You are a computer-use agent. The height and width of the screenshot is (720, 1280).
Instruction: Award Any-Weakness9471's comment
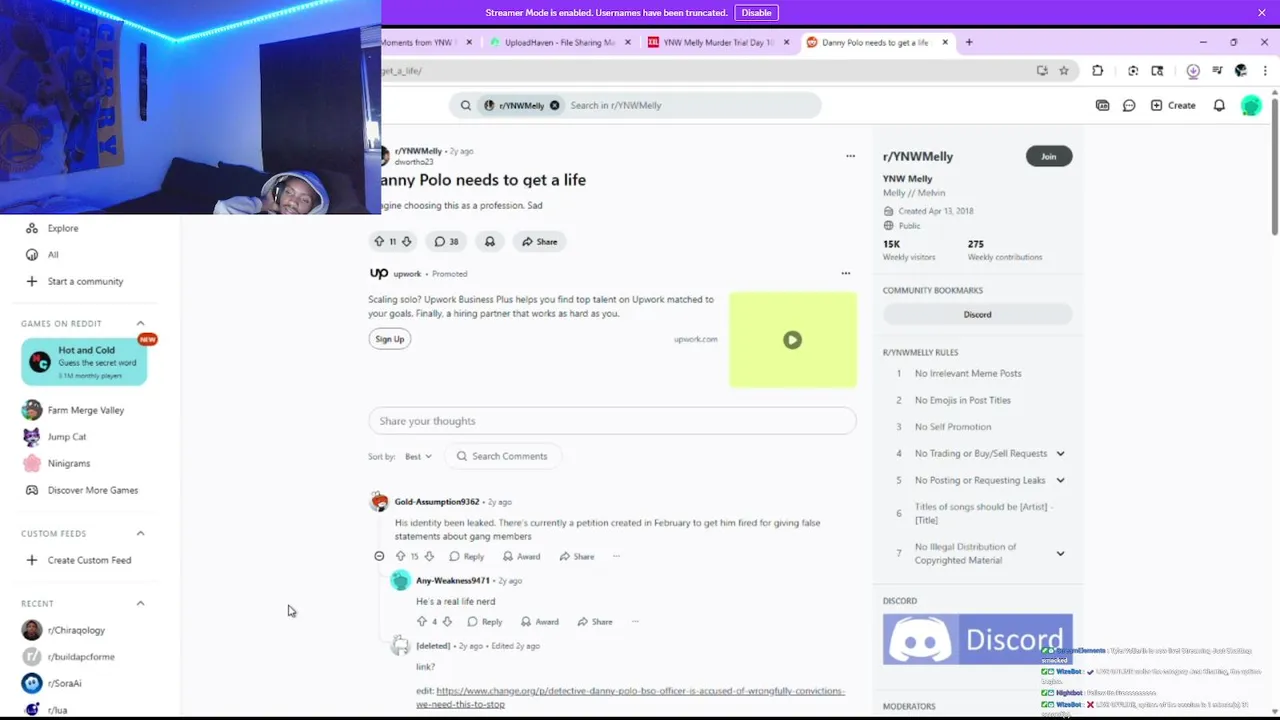click(x=540, y=622)
